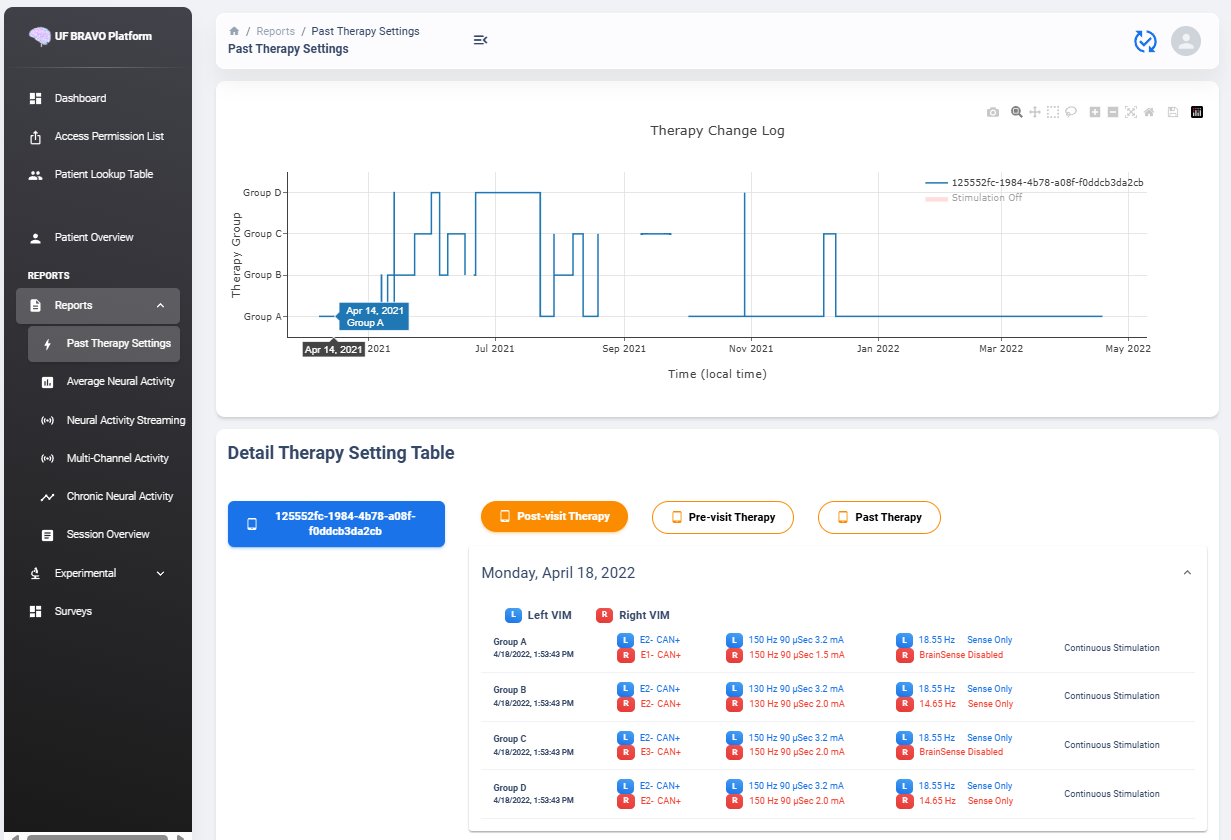Choose the Box Select chart tool
Screen dimensions: 1231x840
click(1052, 113)
